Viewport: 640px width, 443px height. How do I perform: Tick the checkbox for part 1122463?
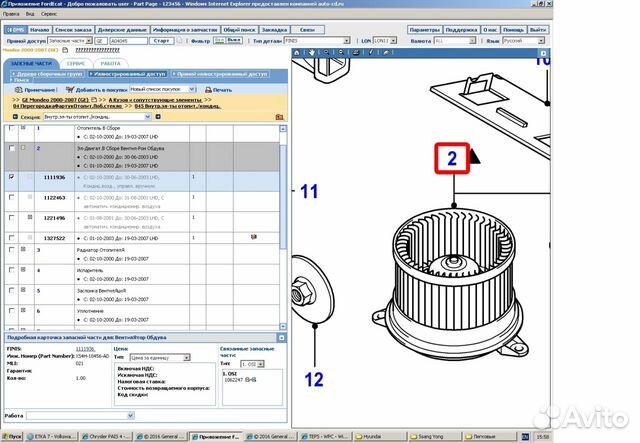click(11, 197)
